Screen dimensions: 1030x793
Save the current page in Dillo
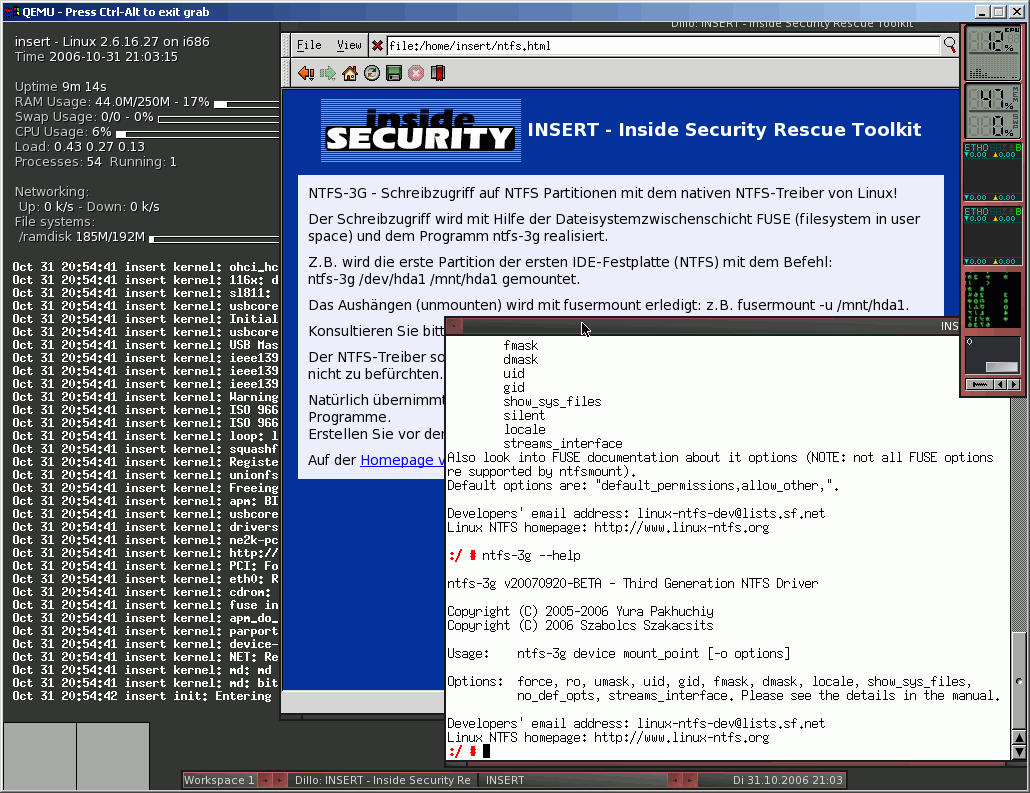394,73
